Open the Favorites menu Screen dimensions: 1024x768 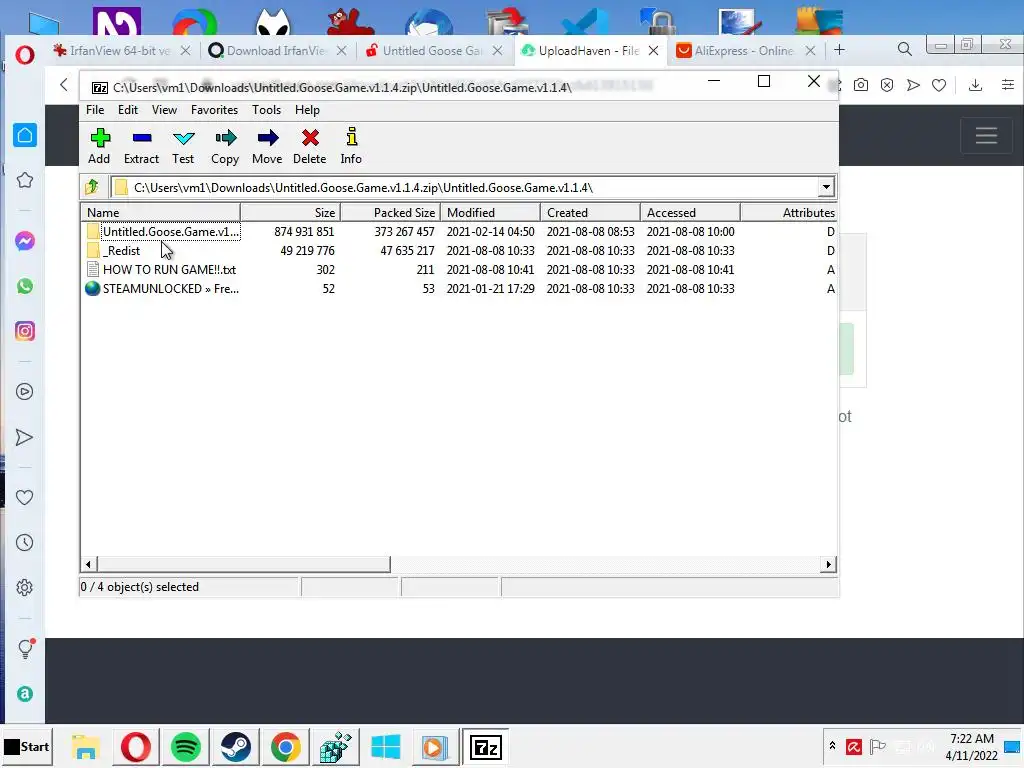[214, 110]
